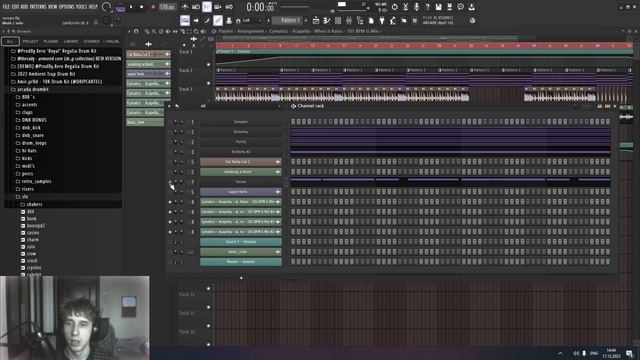640x360 pixels.
Task: Click the super hero channel button
Action: [x=241, y=192]
